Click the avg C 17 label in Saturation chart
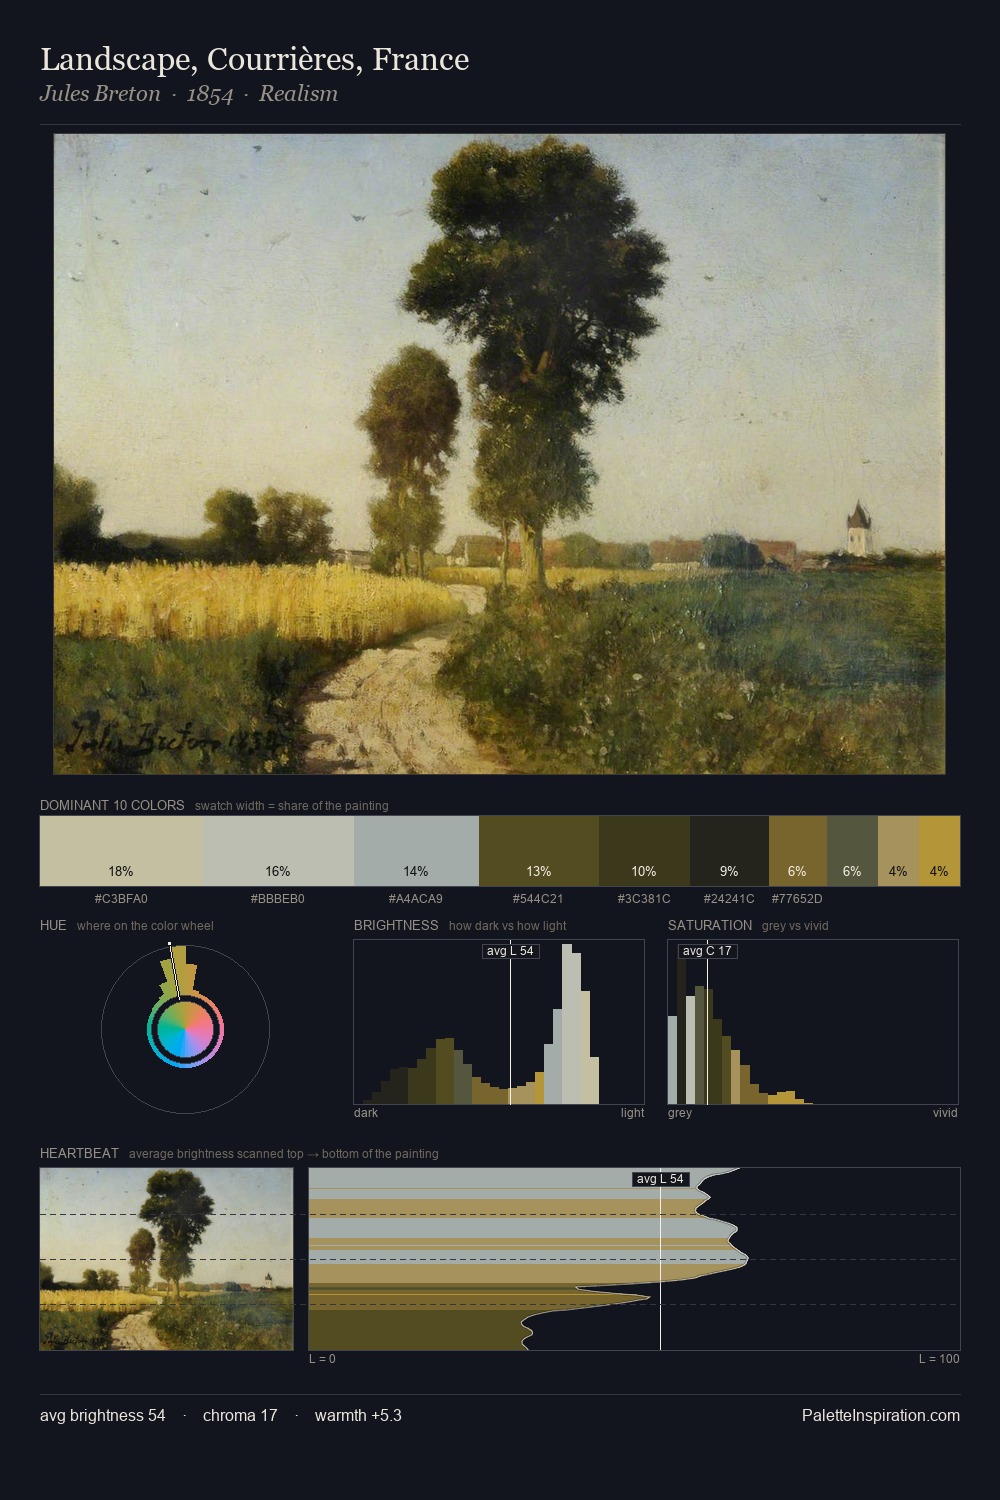The height and width of the screenshot is (1500, 1000). click(x=707, y=951)
